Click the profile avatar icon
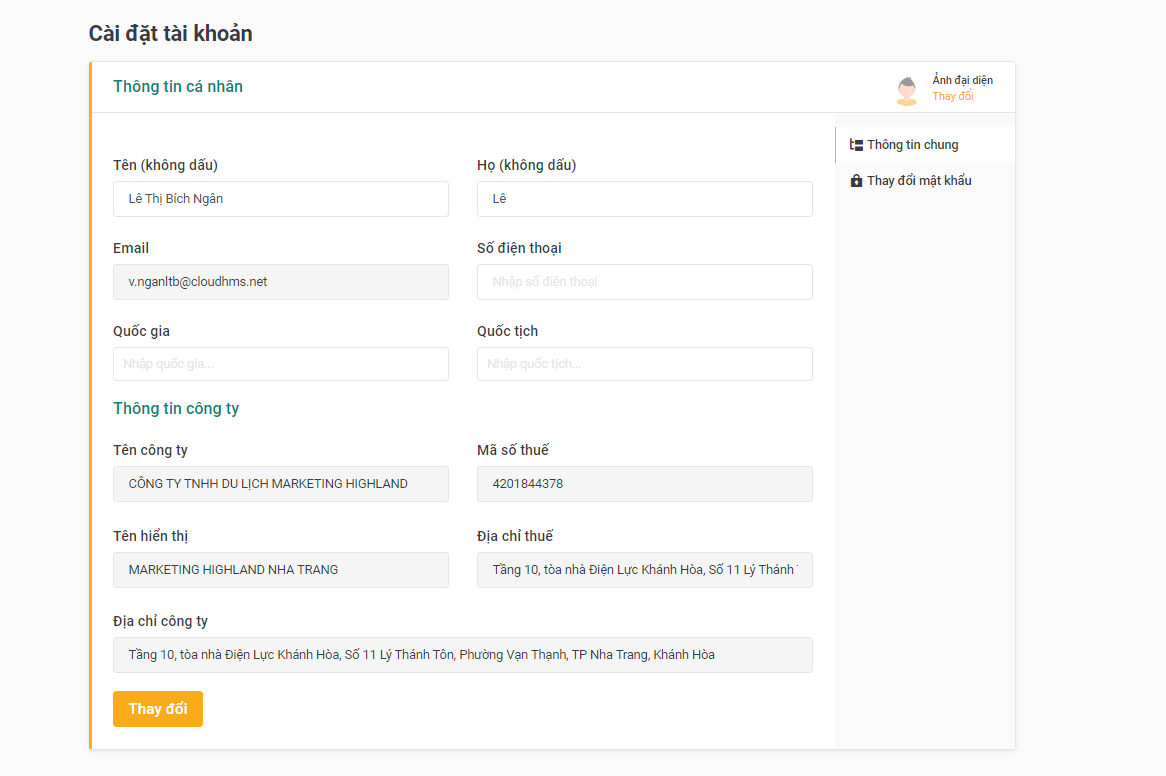This screenshot has height=776, width=1166. click(906, 90)
